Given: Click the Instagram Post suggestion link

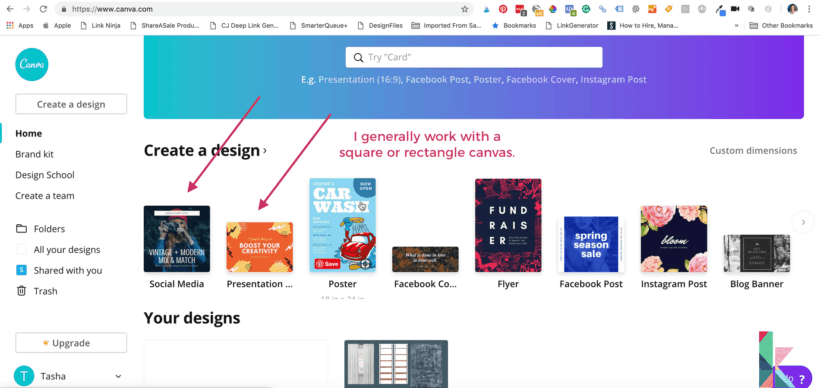Looking at the screenshot, I should pyautogui.click(x=613, y=79).
